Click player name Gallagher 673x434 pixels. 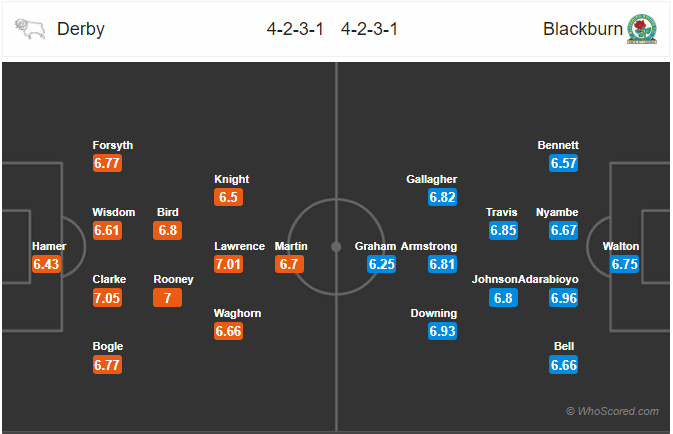[x=431, y=179]
